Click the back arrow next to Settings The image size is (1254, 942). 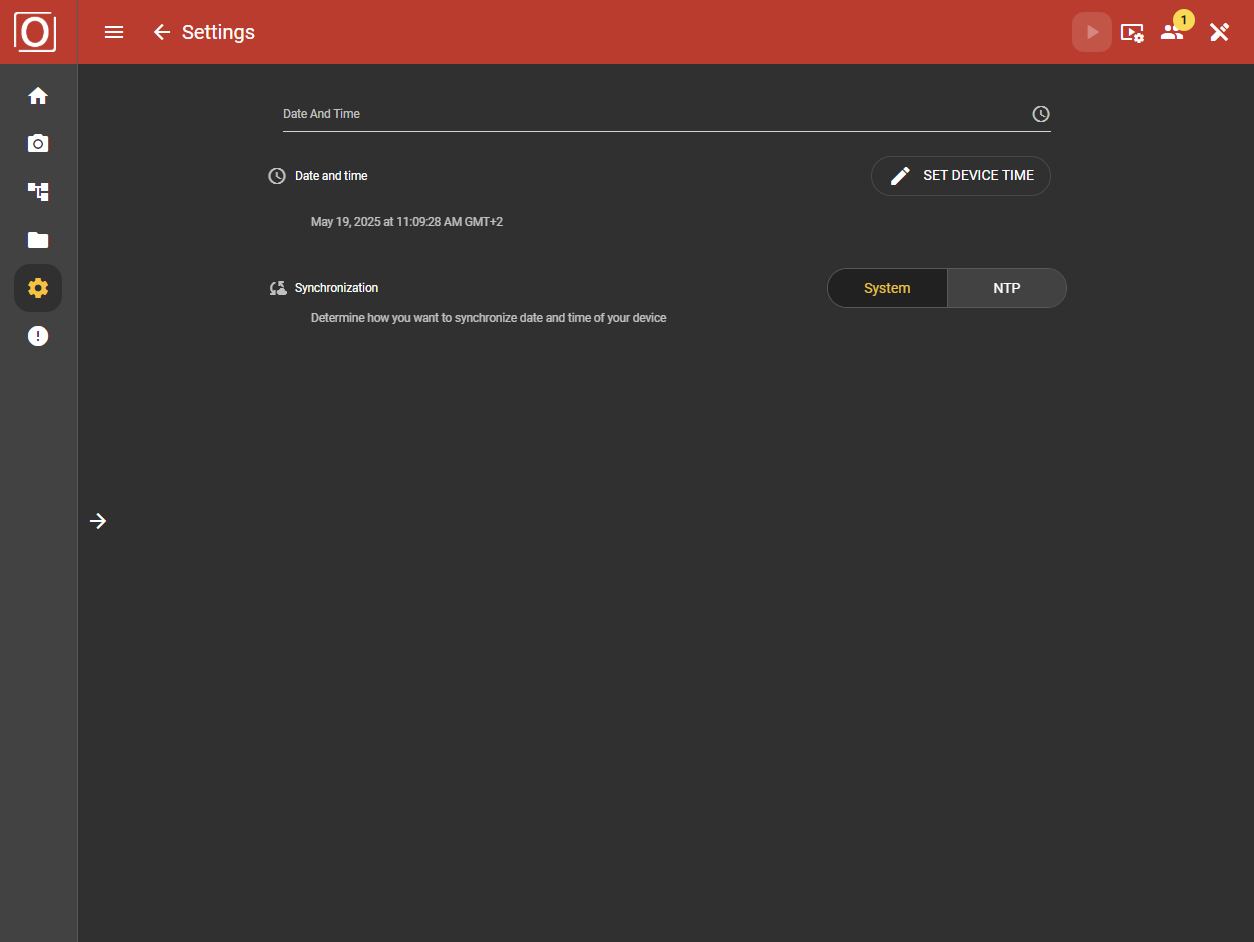(x=162, y=32)
